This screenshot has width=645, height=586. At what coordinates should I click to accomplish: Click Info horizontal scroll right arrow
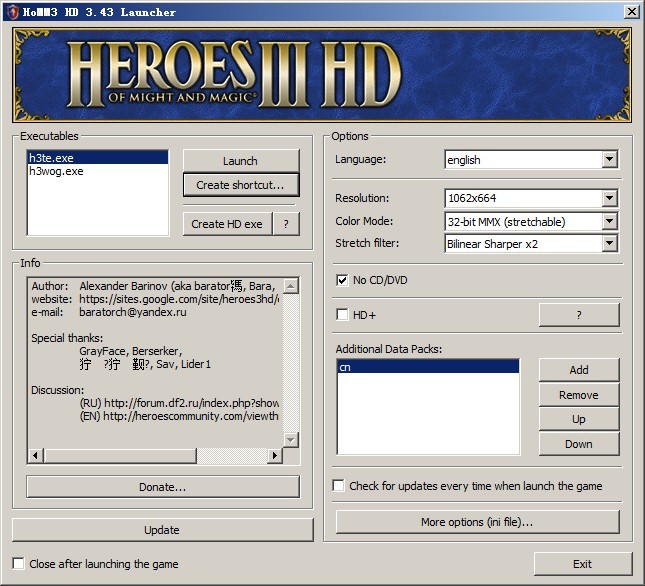pyautogui.click(x=275, y=455)
